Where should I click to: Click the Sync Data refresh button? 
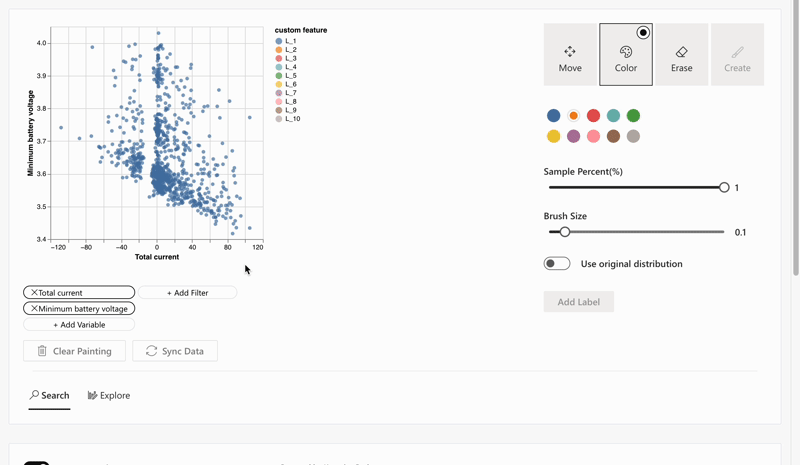(175, 351)
